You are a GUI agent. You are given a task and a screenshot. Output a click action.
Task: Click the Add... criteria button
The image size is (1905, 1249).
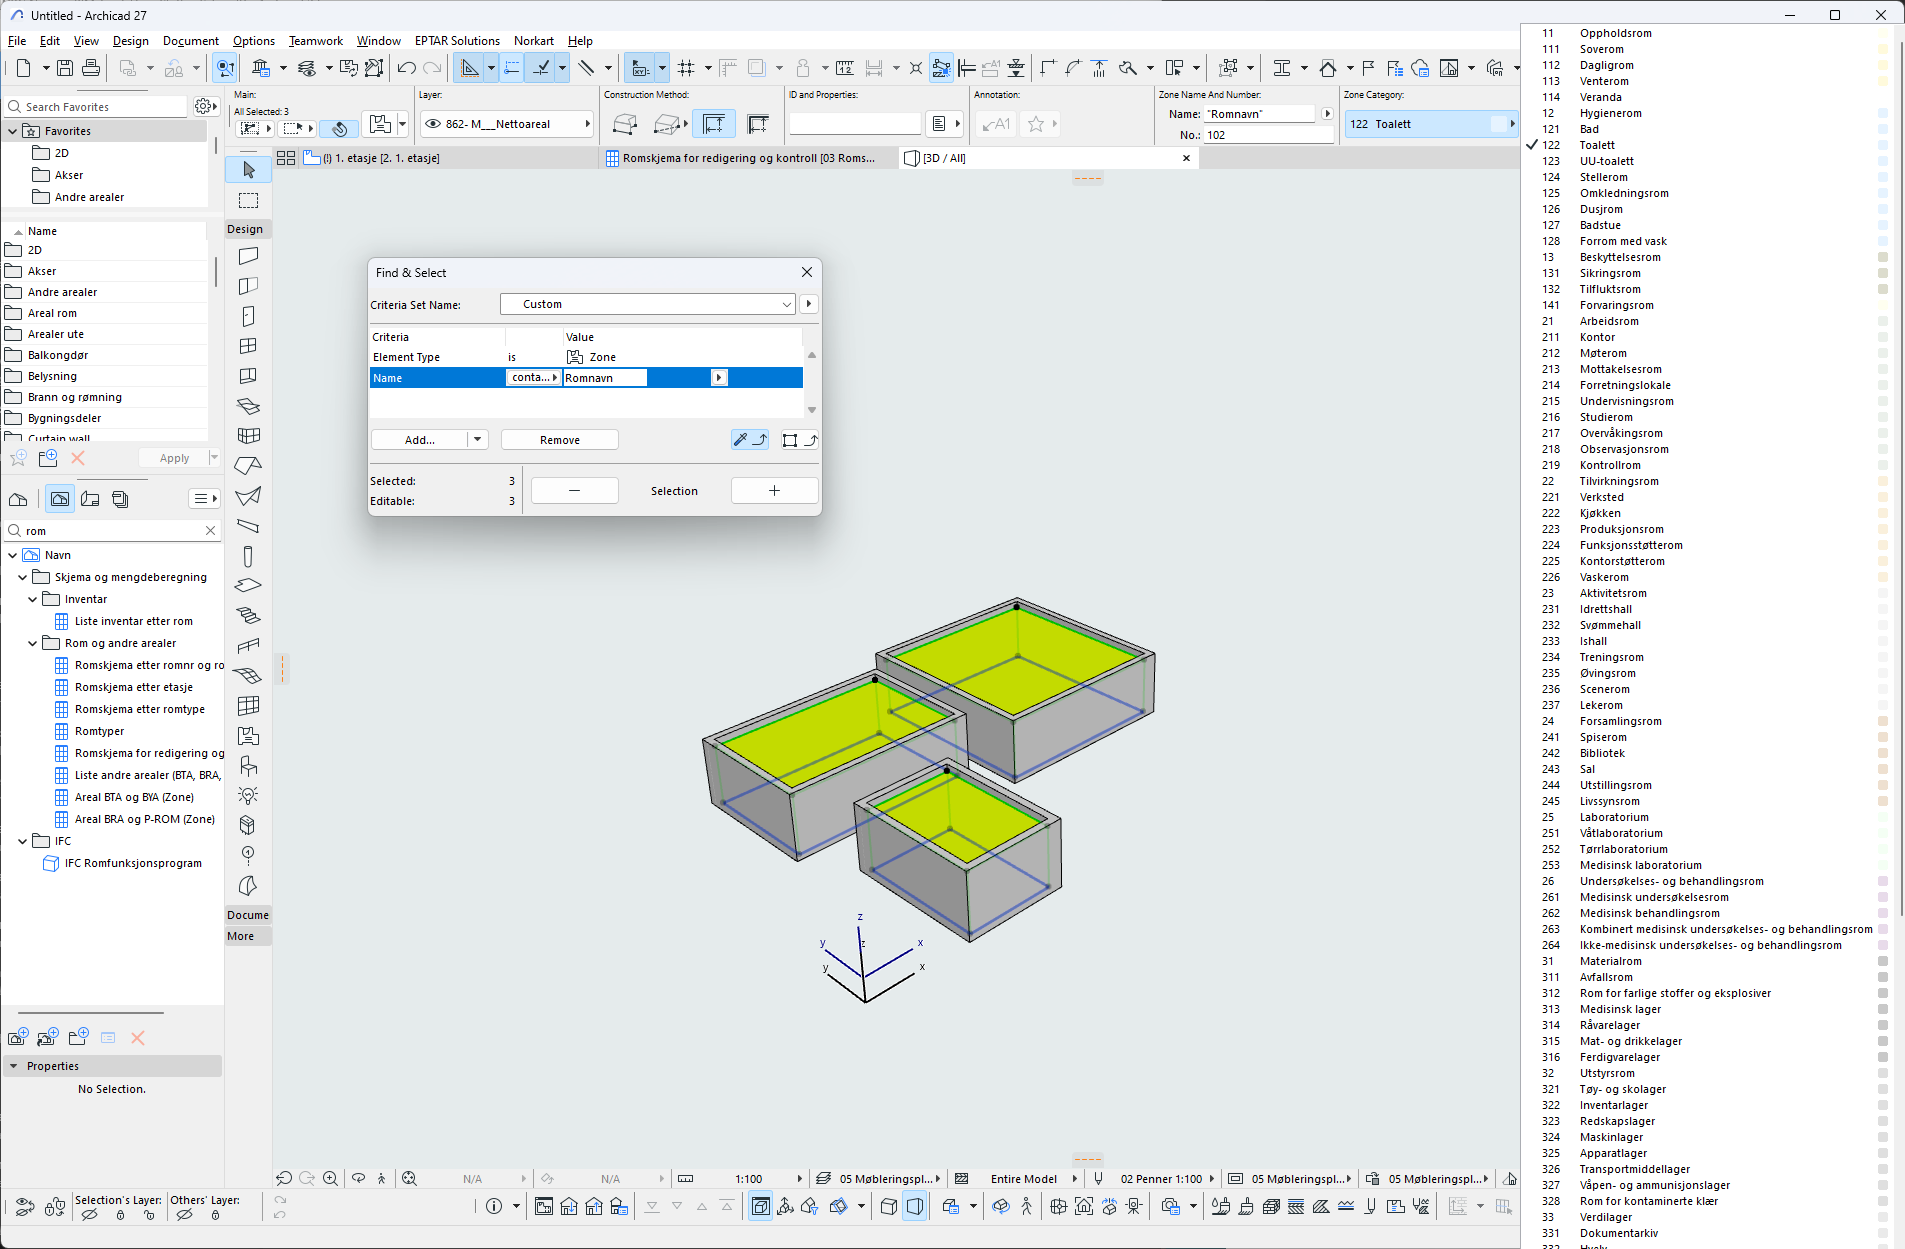(420, 440)
